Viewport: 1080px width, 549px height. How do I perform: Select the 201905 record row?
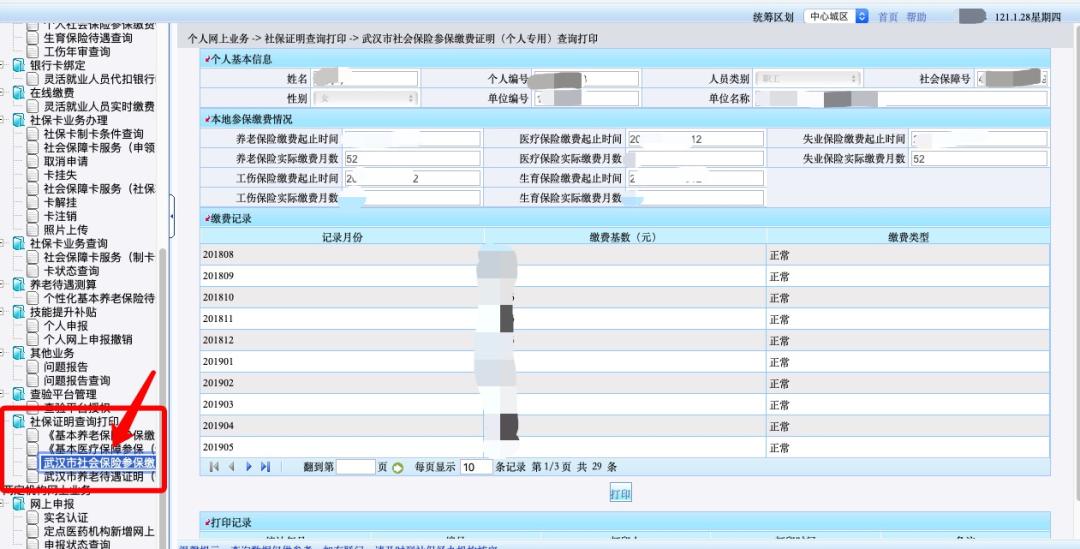click(x=625, y=447)
